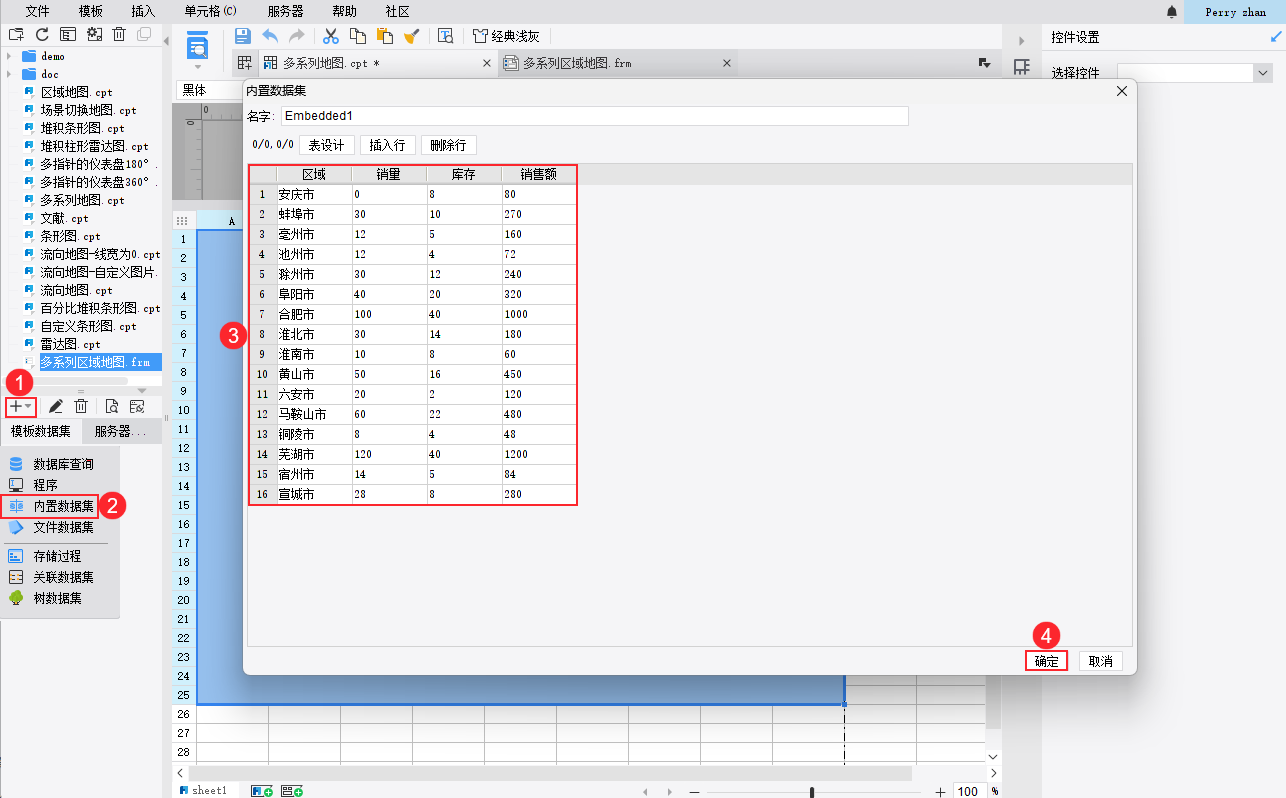The image size is (1286, 798).
Task: Click add form sheet icon
Action: pyautogui.click(x=292, y=791)
